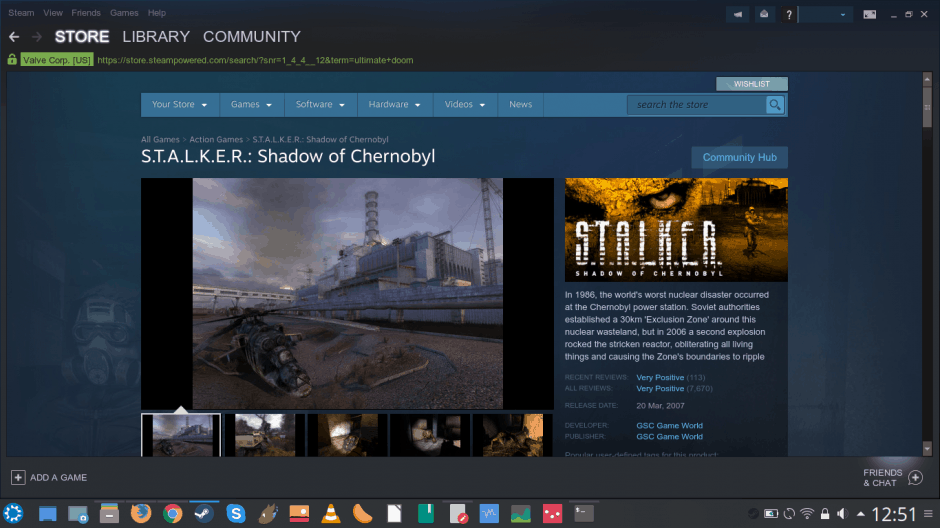Open the terminal icon in taskbar

[584, 513]
